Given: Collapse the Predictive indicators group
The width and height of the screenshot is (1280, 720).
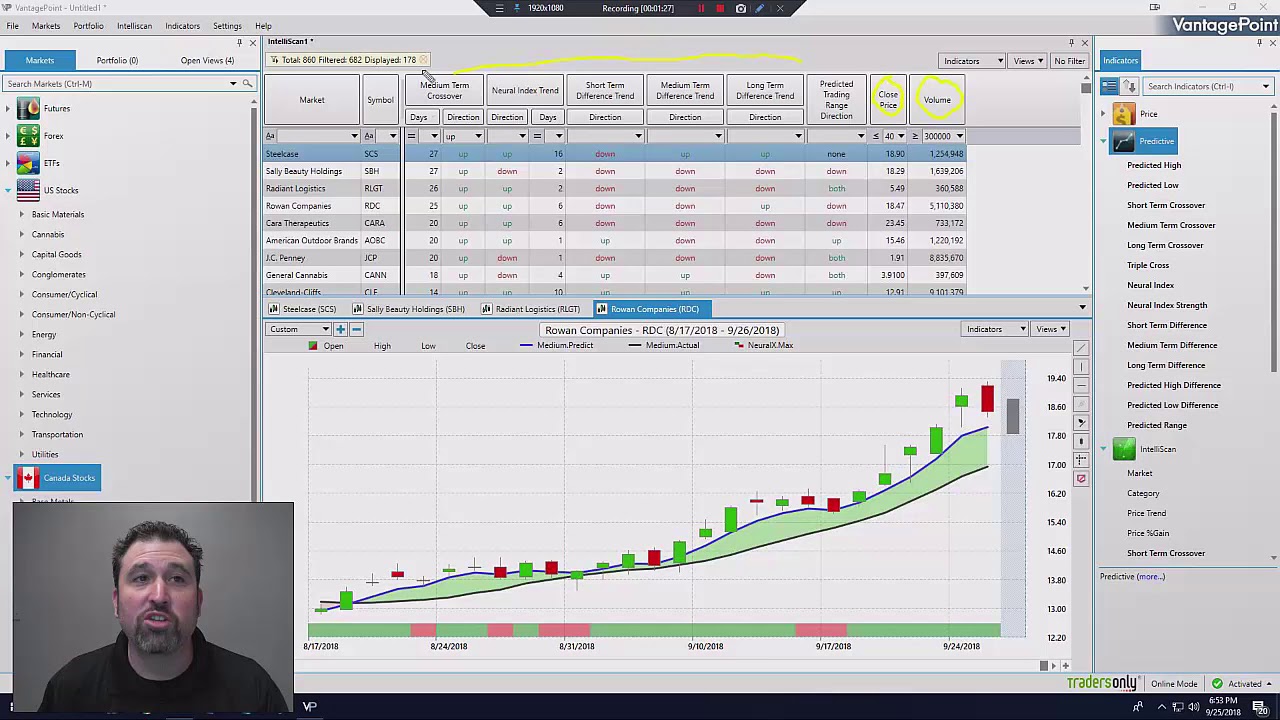Looking at the screenshot, I should pyautogui.click(x=1104, y=141).
